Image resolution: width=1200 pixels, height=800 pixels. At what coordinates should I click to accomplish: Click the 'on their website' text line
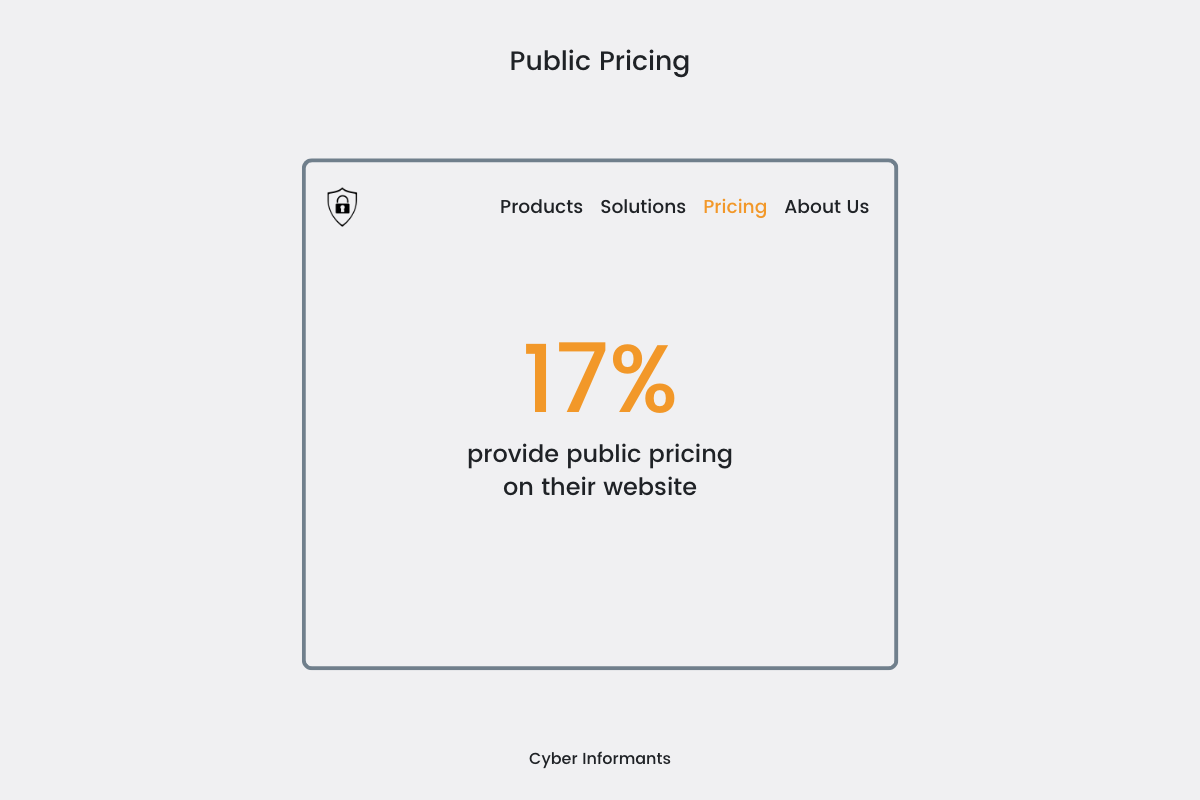[600, 487]
